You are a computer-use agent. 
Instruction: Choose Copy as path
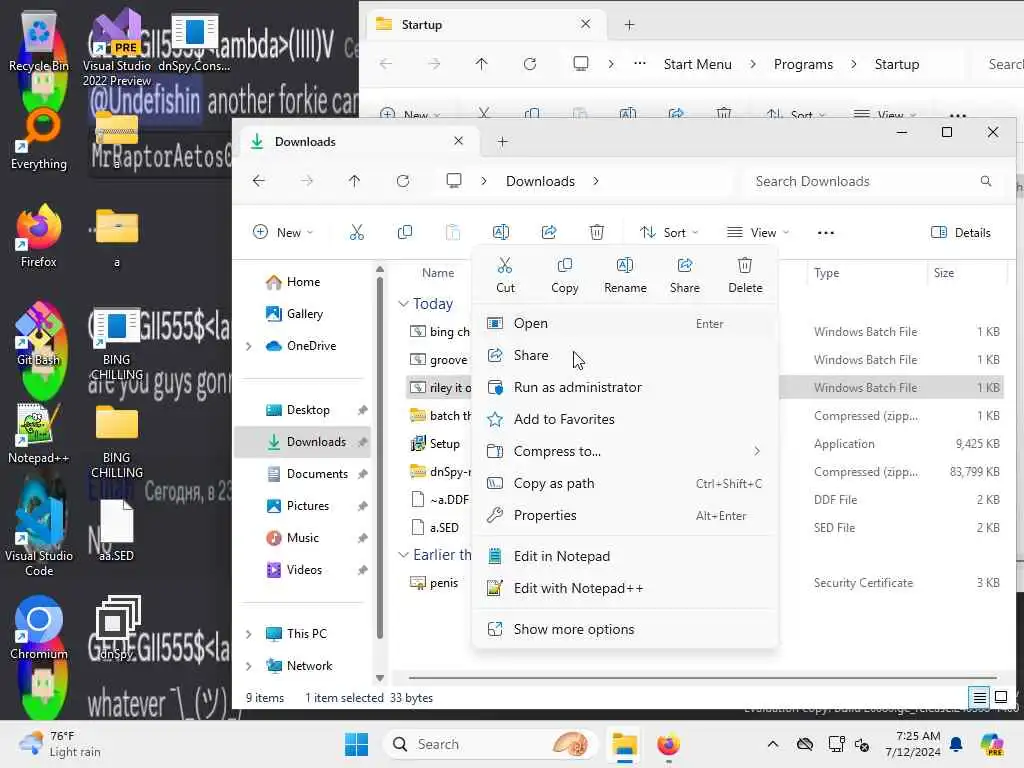coord(625,483)
